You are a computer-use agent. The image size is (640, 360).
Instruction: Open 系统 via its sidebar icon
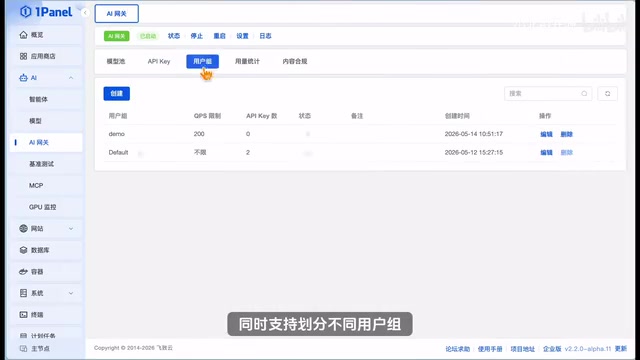click(x=23, y=293)
